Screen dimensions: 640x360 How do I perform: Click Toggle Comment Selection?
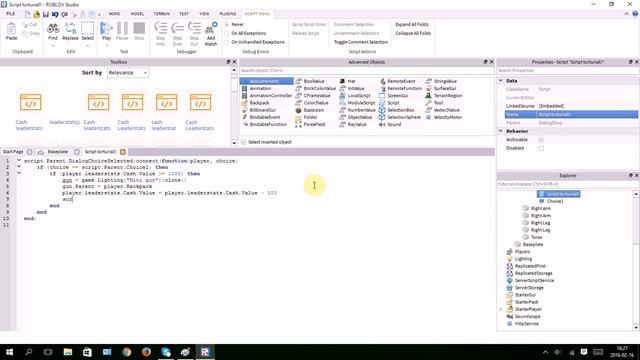361,42
